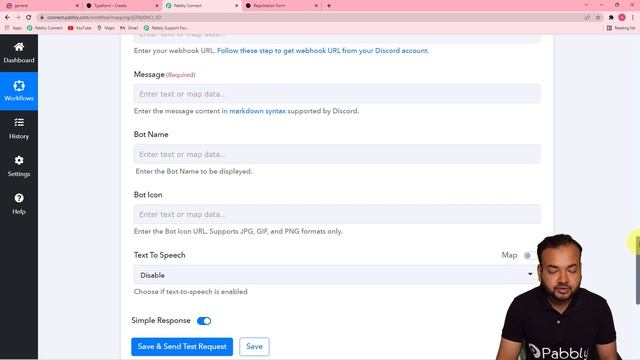640x360 pixels.
Task: Click the Save button
Action: coord(254,347)
